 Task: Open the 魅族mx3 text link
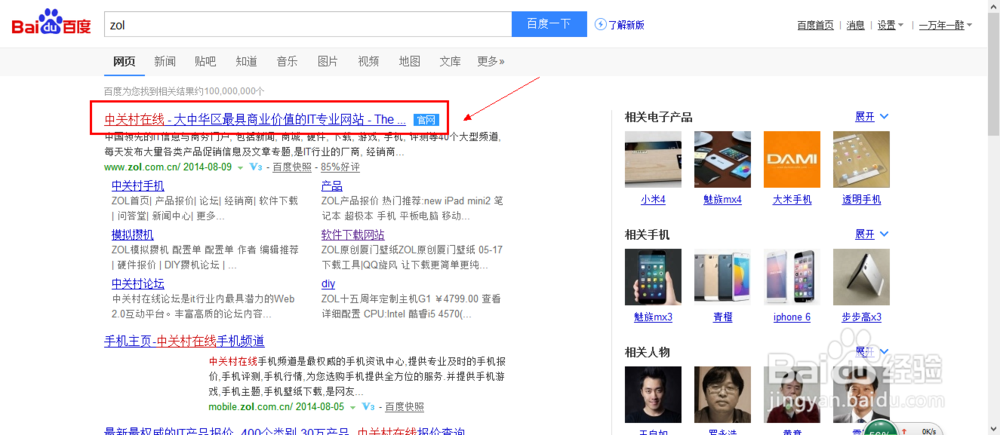(653, 317)
